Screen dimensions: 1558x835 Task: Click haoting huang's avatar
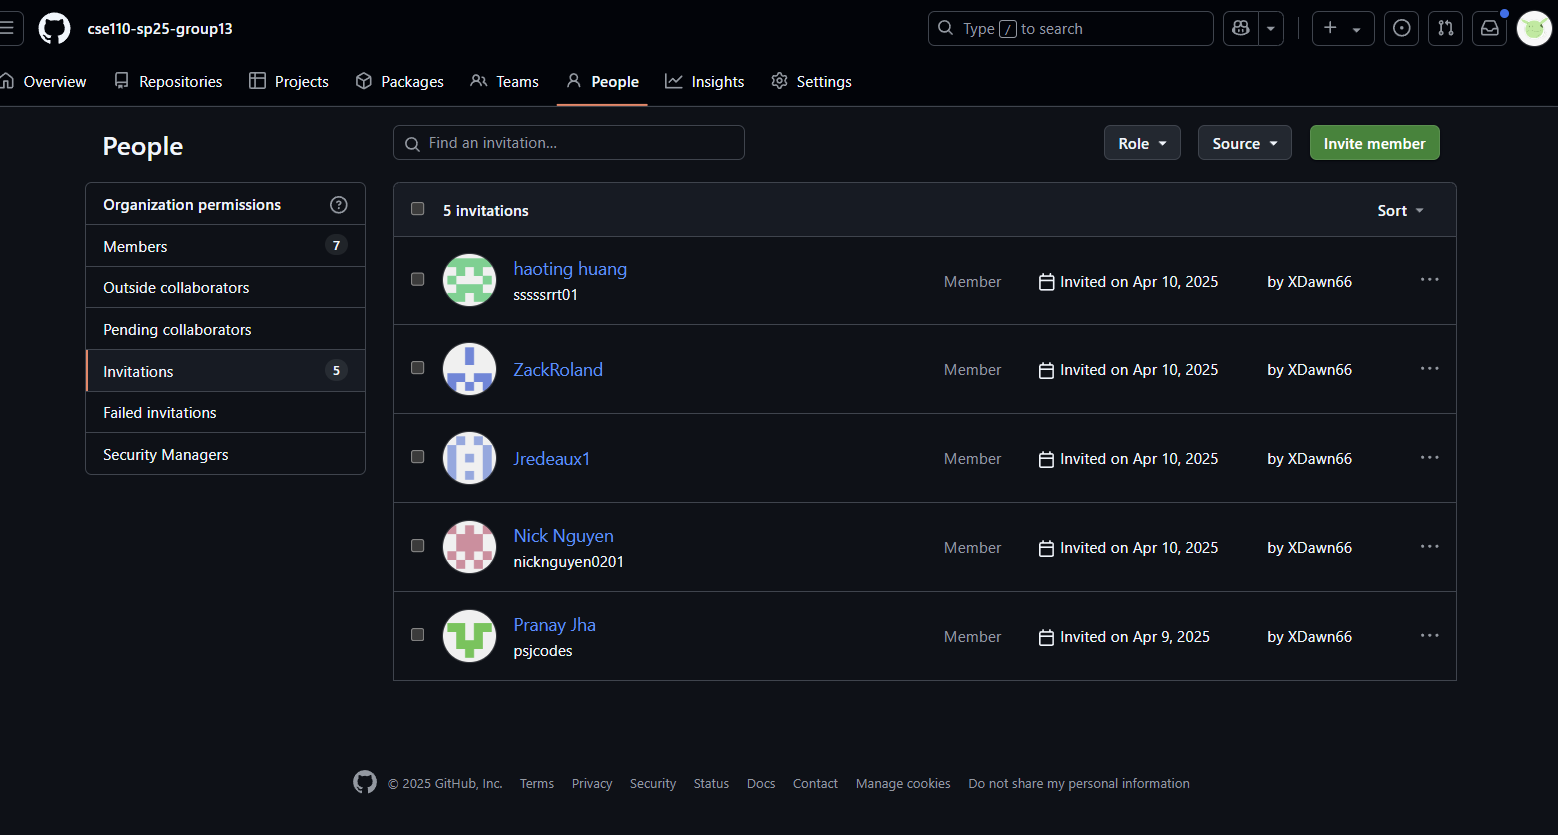(470, 280)
